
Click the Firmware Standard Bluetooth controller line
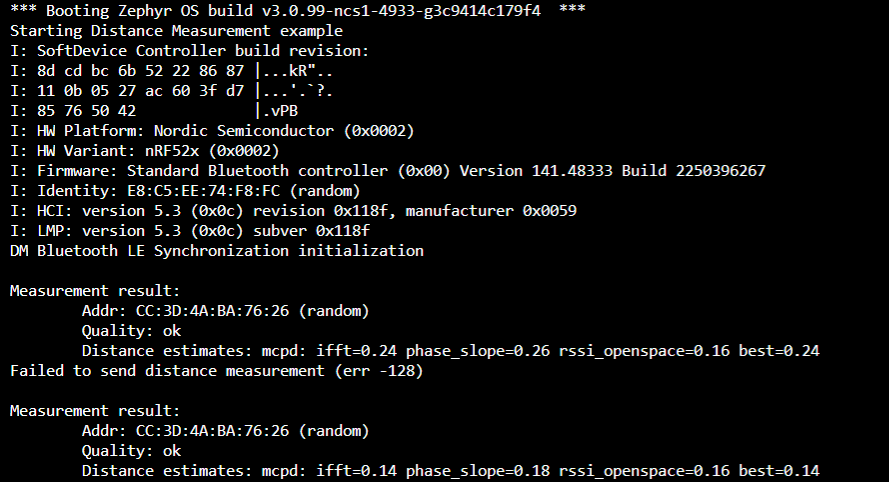click(388, 171)
